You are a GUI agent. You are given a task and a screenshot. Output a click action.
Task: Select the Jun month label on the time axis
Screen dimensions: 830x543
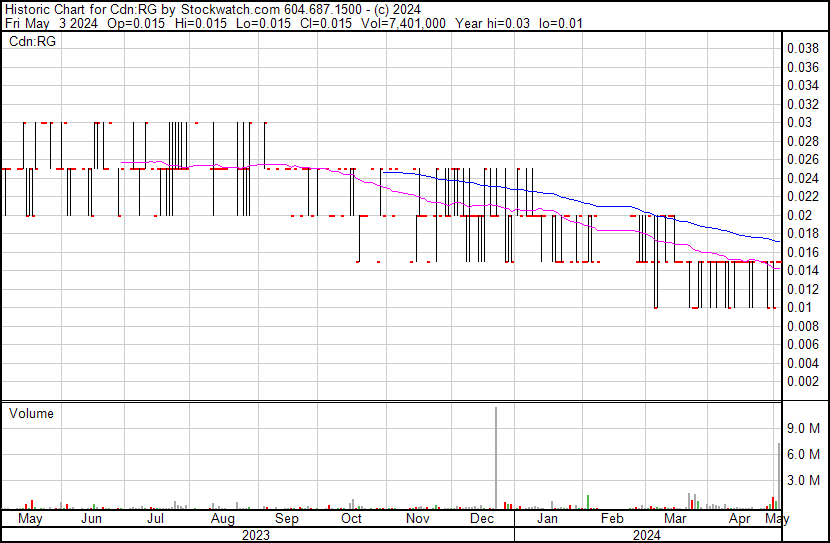(x=91, y=519)
